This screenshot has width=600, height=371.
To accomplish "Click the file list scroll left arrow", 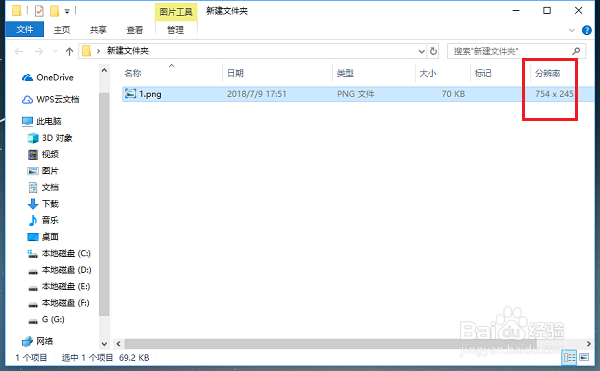I will pos(118,343).
